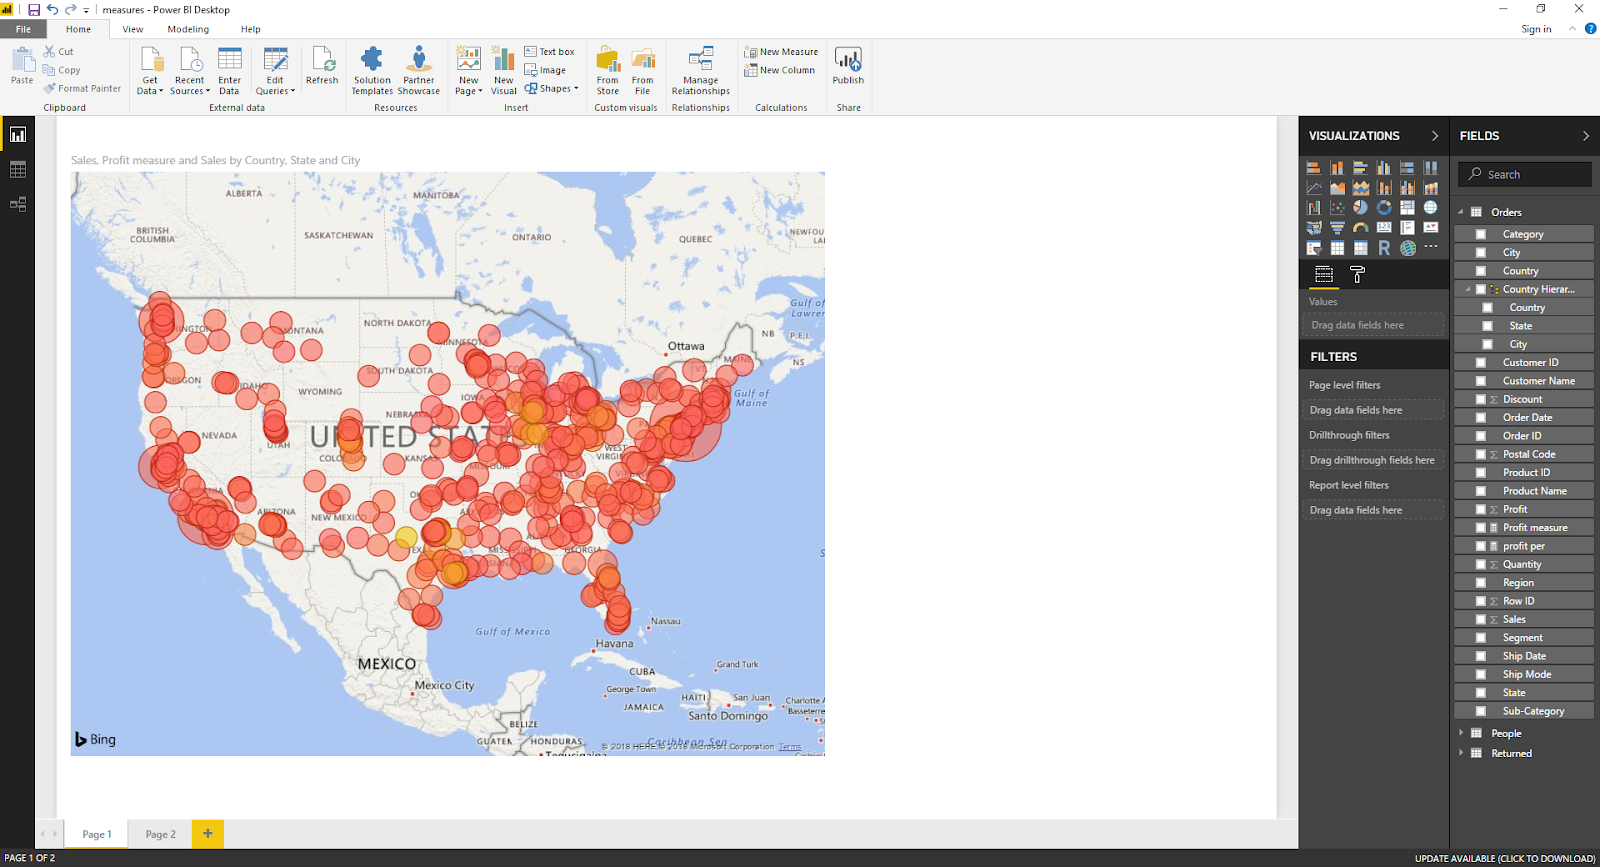1600x867 pixels.
Task: Pick the Card visualization
Action: coord(1384,228)
